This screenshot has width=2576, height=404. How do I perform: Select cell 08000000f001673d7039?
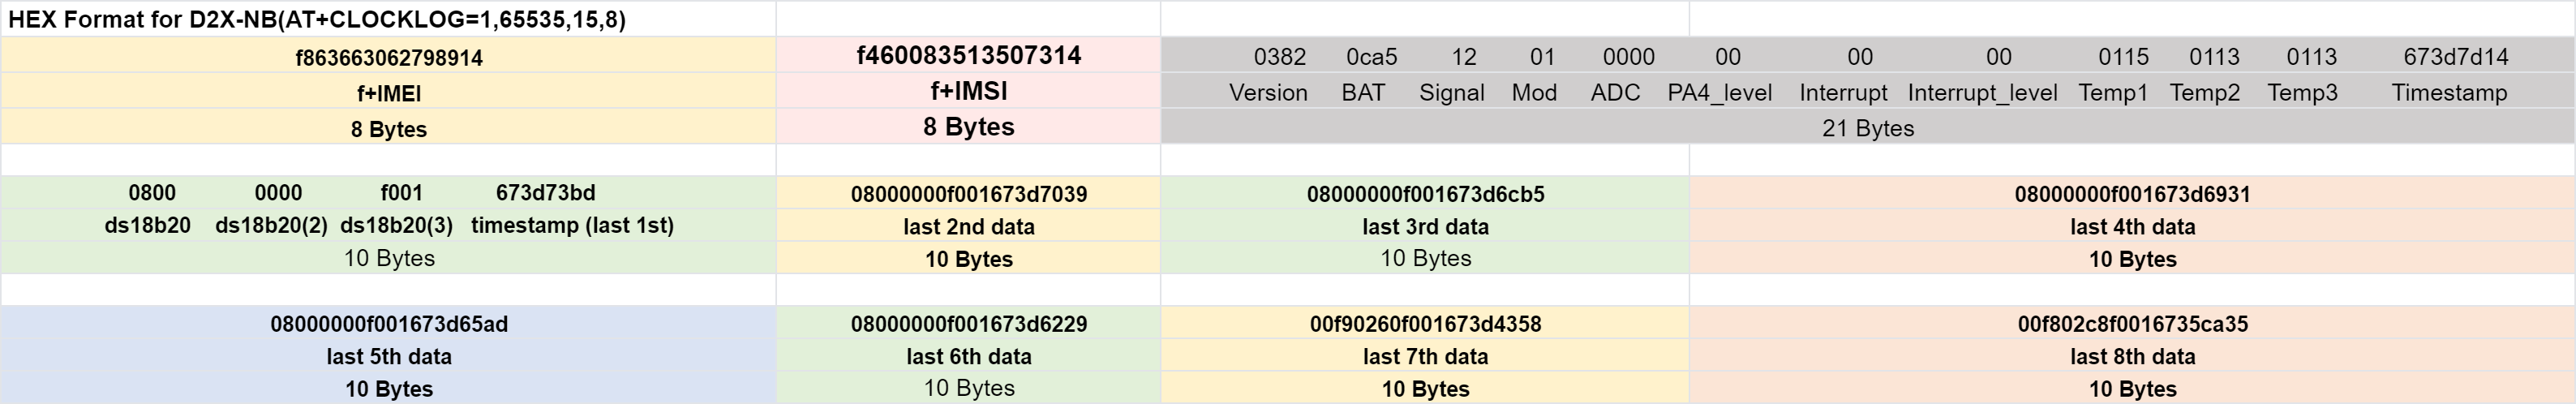[x=968, y=194]
